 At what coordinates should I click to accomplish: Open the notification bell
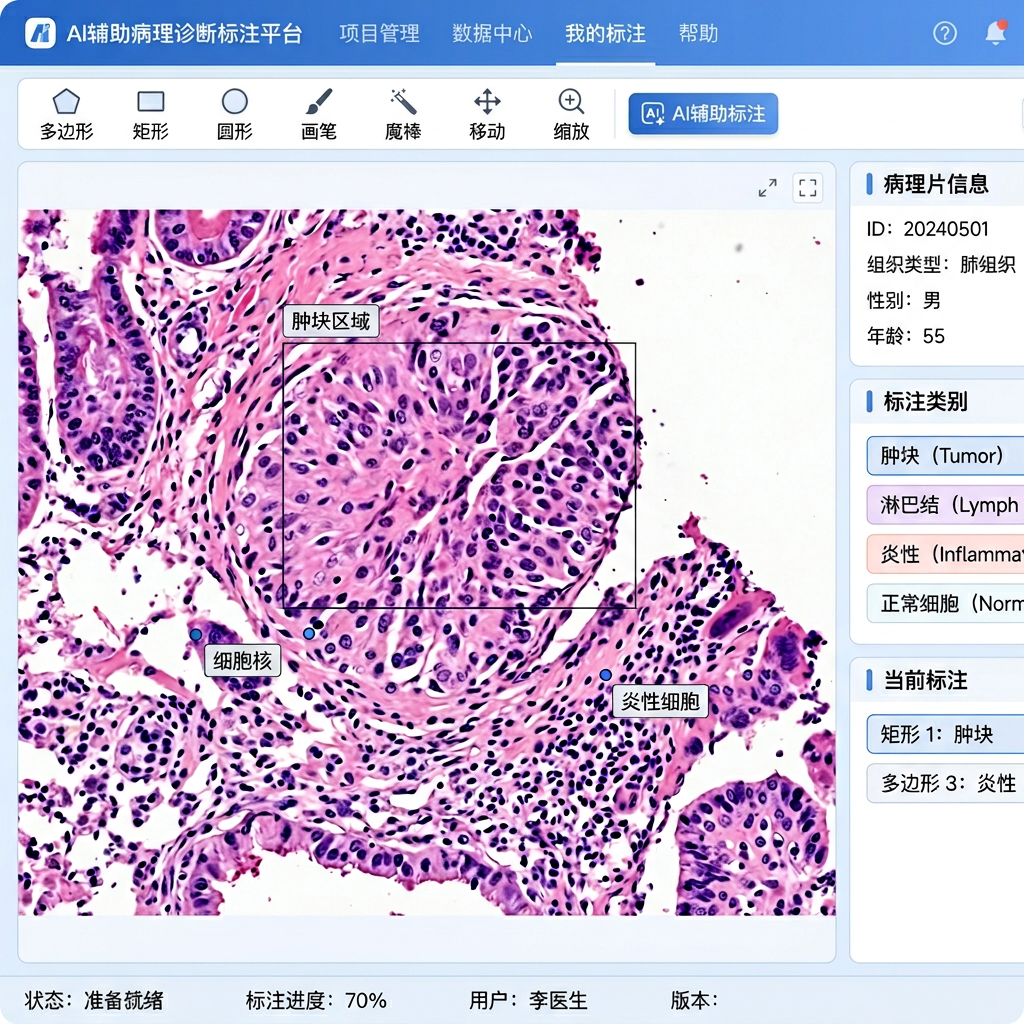[995, 33]
